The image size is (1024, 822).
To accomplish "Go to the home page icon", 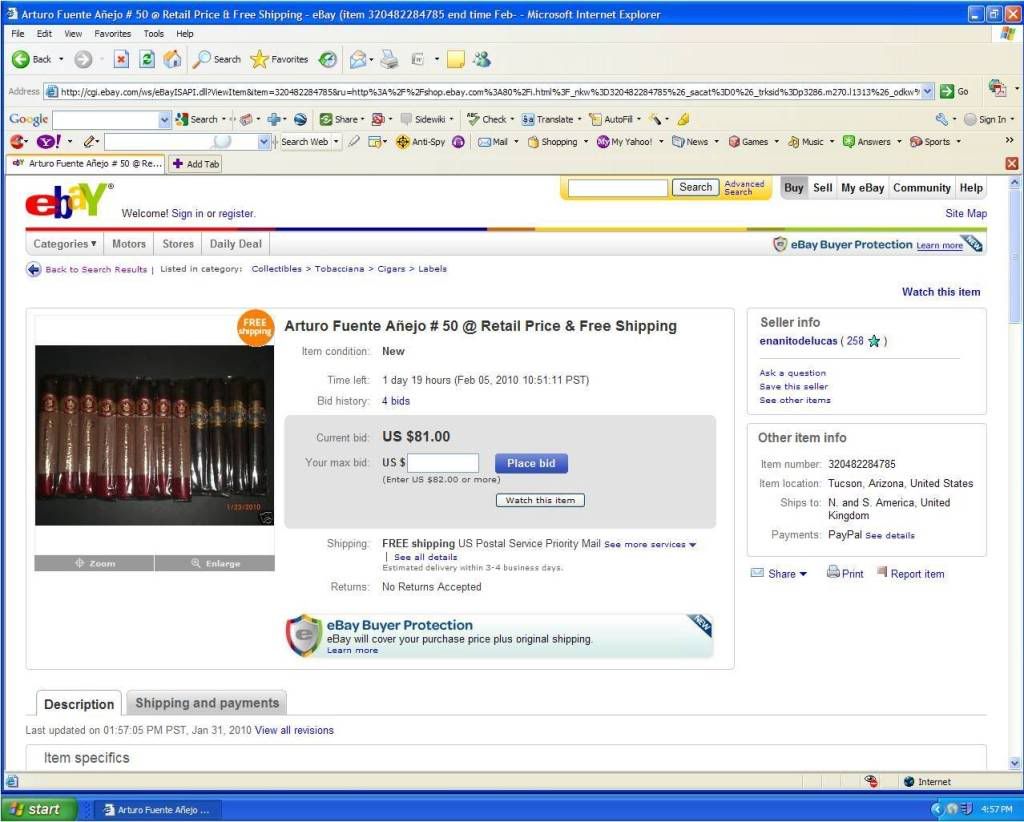I will click(x=172, y=59).
